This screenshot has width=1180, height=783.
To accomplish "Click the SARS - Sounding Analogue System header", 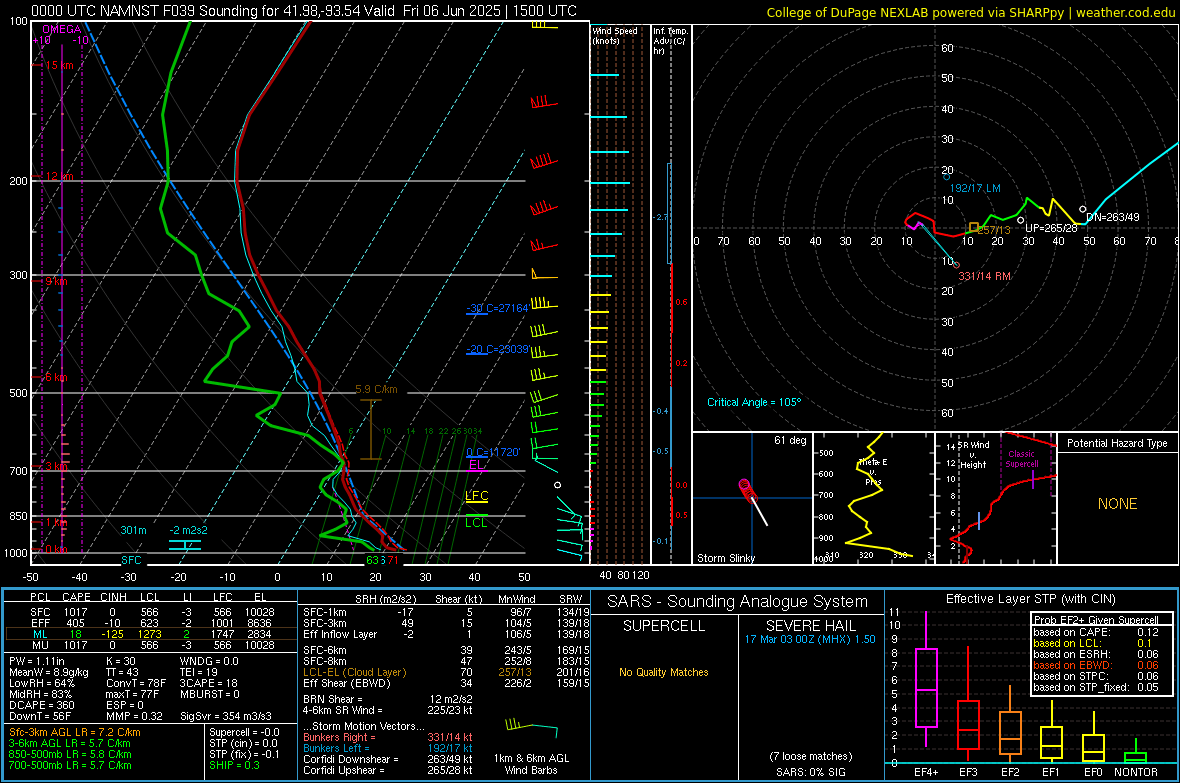I will point(738,602).
